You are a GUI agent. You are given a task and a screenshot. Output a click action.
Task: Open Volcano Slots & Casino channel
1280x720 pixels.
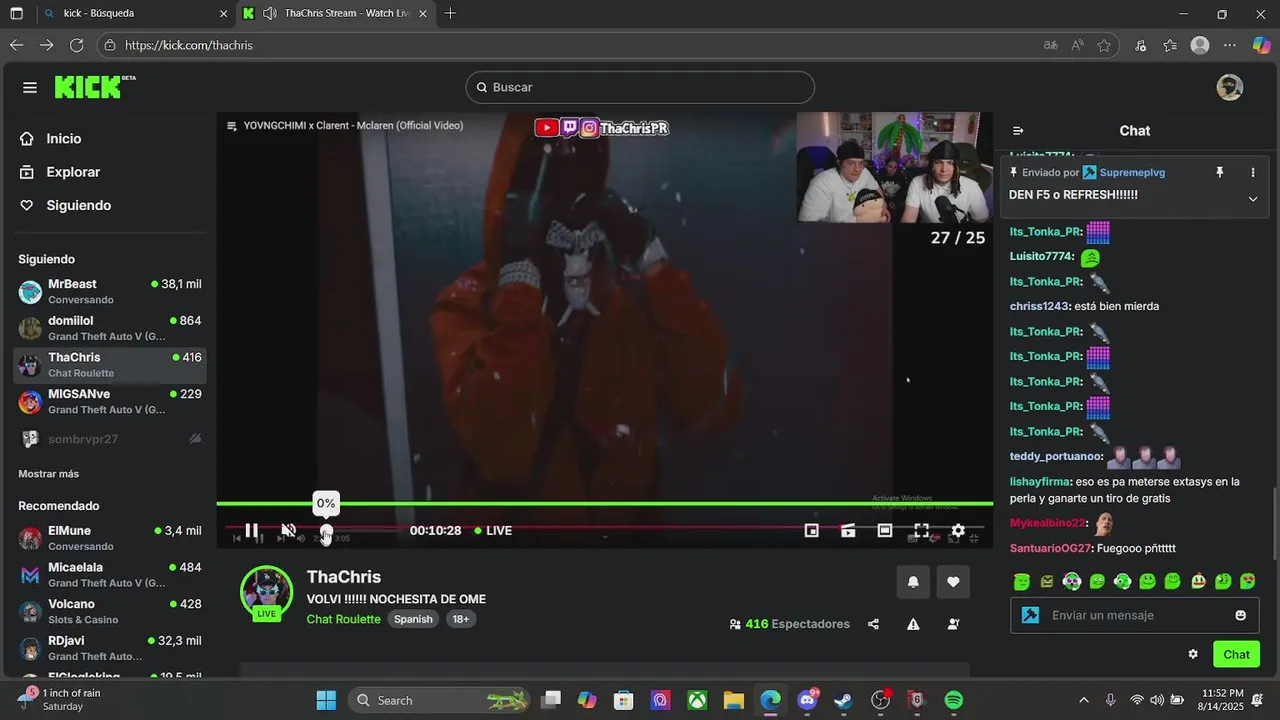110,612
